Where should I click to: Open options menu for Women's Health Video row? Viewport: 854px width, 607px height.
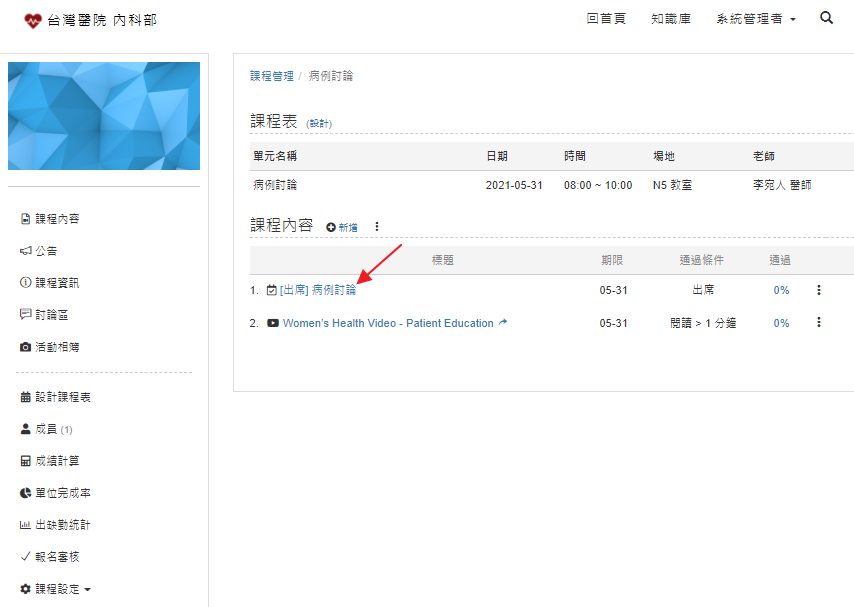[818, 322]
